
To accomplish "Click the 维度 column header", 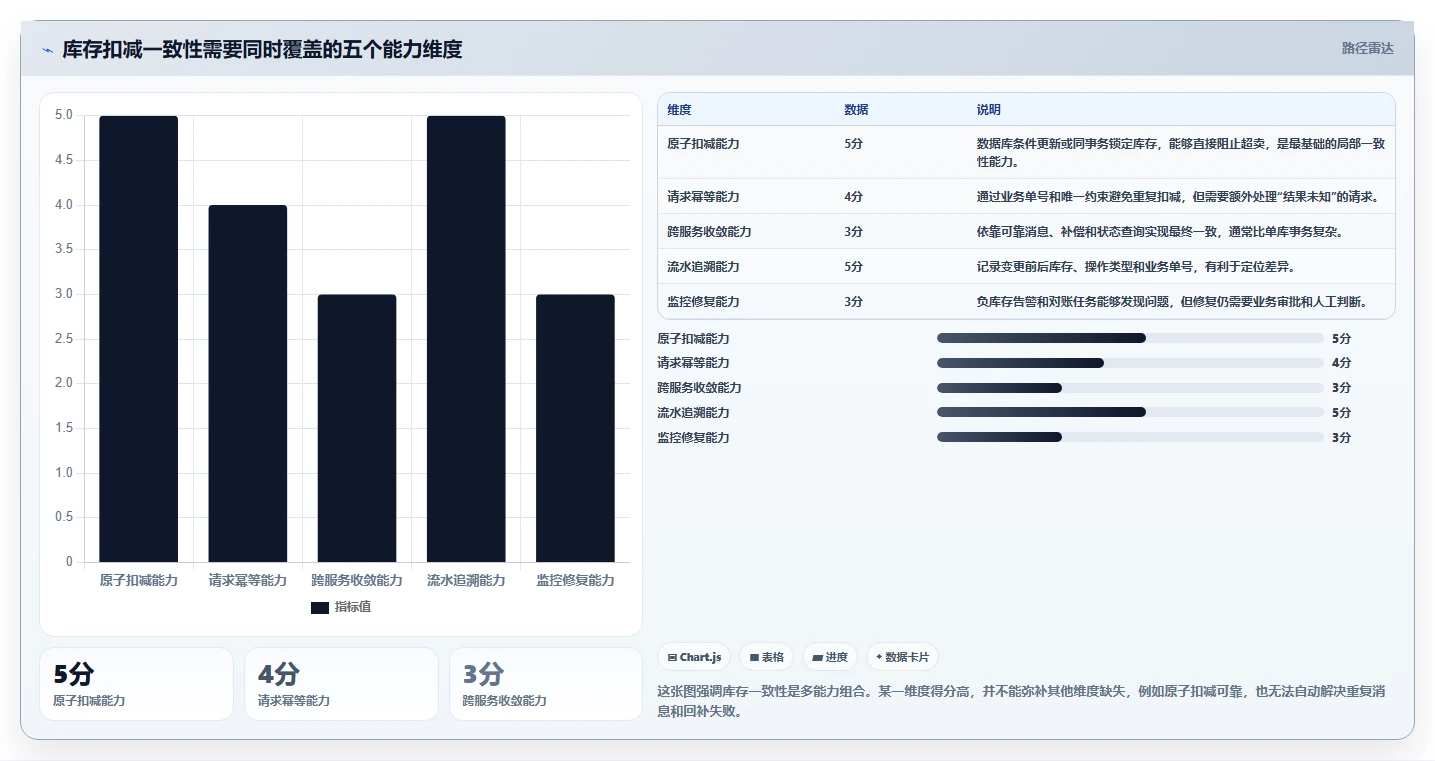I will [x=679, y=110].
